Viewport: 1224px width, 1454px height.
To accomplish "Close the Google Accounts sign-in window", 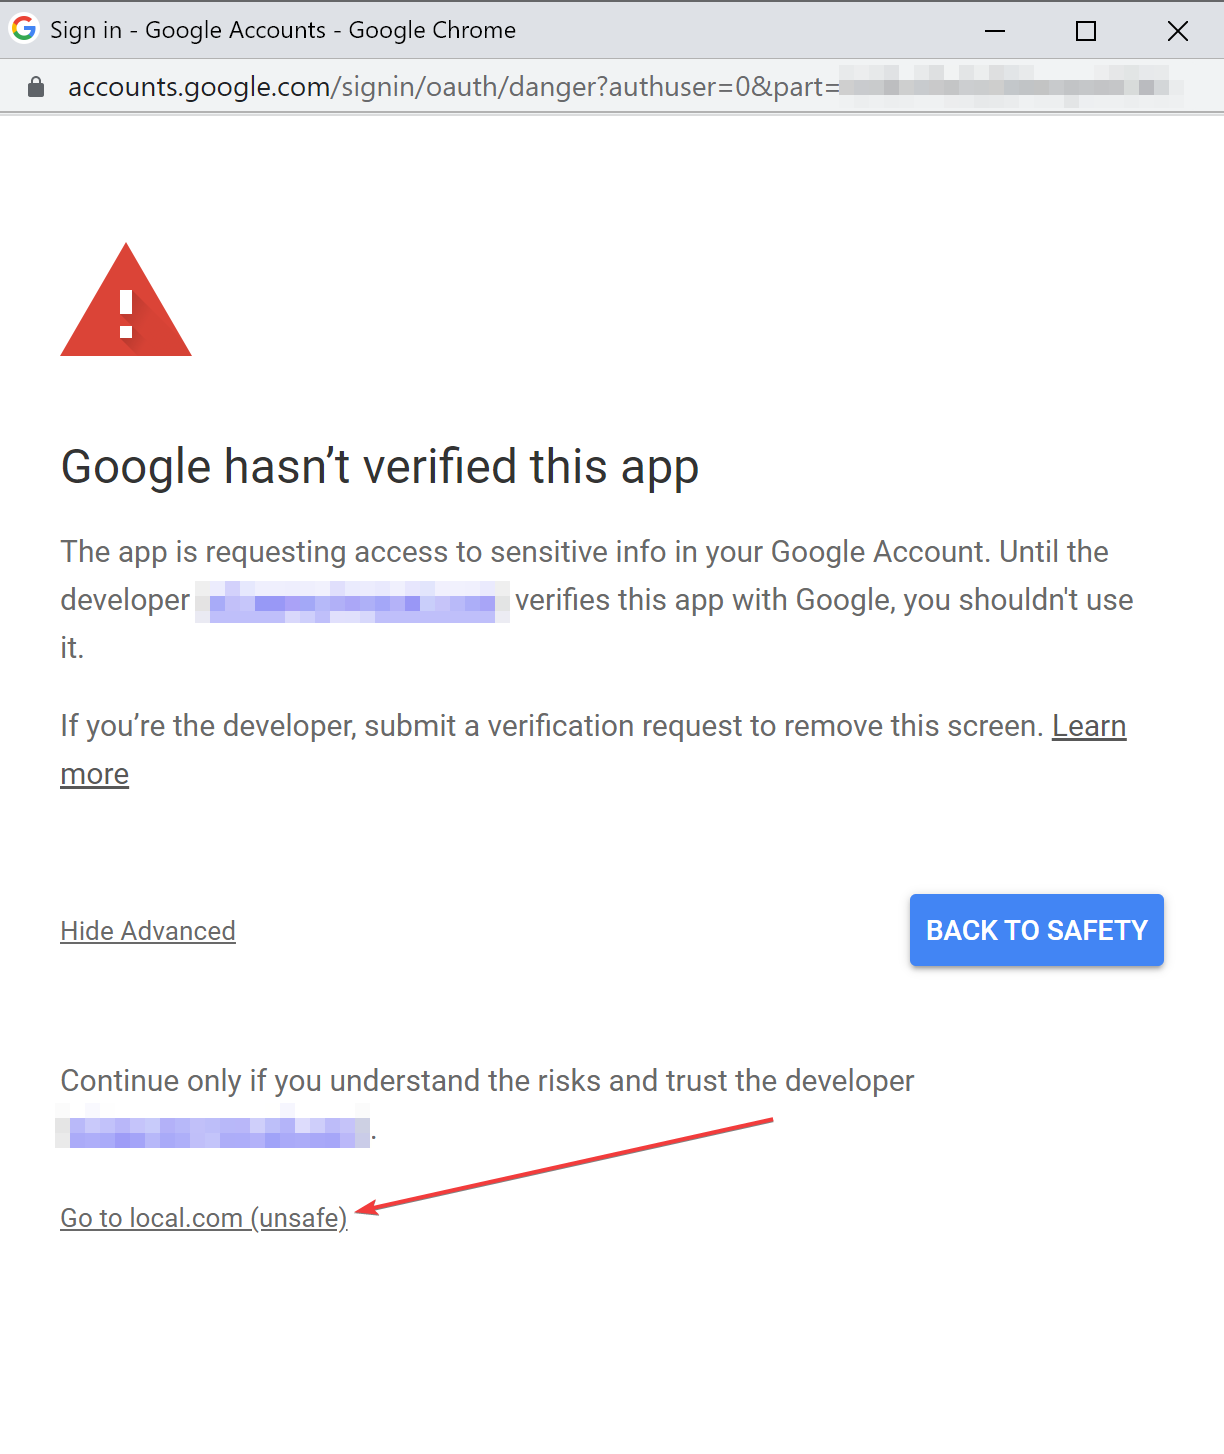I will point(1178,31).
